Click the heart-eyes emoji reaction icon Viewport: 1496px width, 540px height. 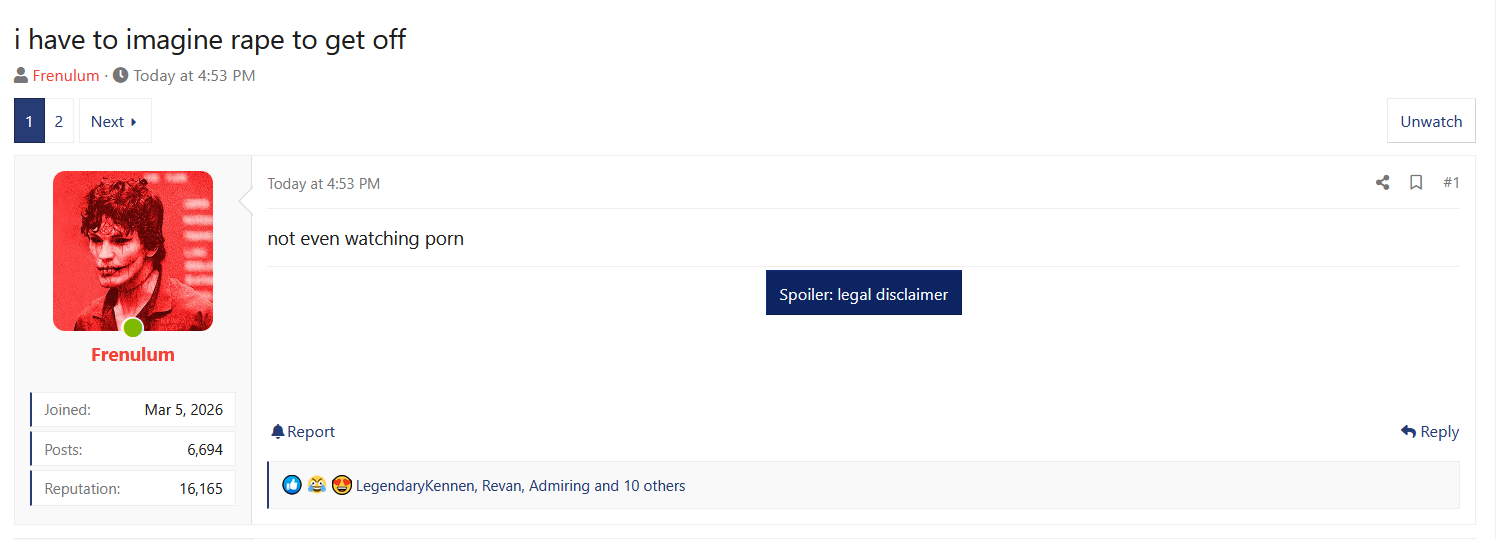(x=341, y=485)
